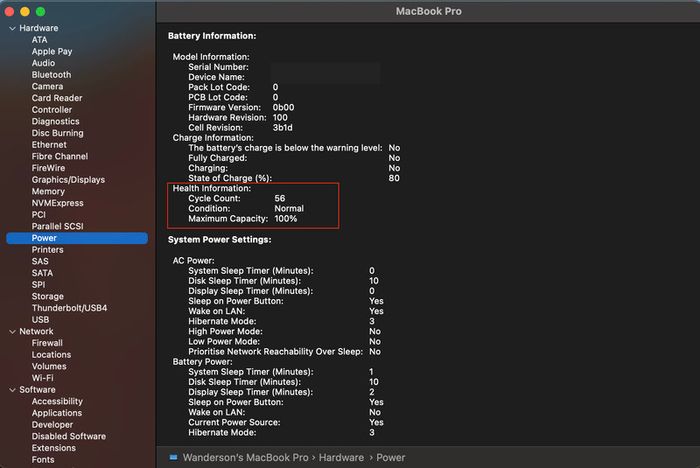Select Volumes under Network
Image resolution: width=700 pixels, height=468 pixels.
49,366
